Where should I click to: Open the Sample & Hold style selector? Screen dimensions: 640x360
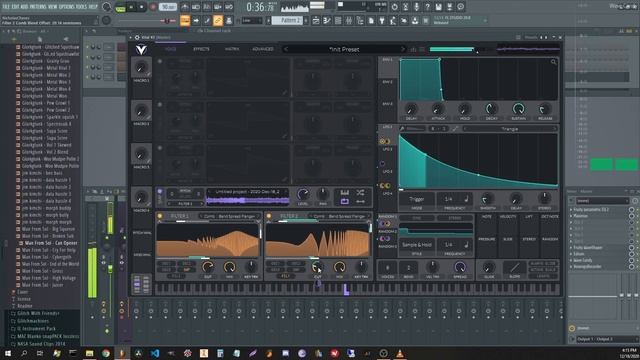tap(416, 245)
